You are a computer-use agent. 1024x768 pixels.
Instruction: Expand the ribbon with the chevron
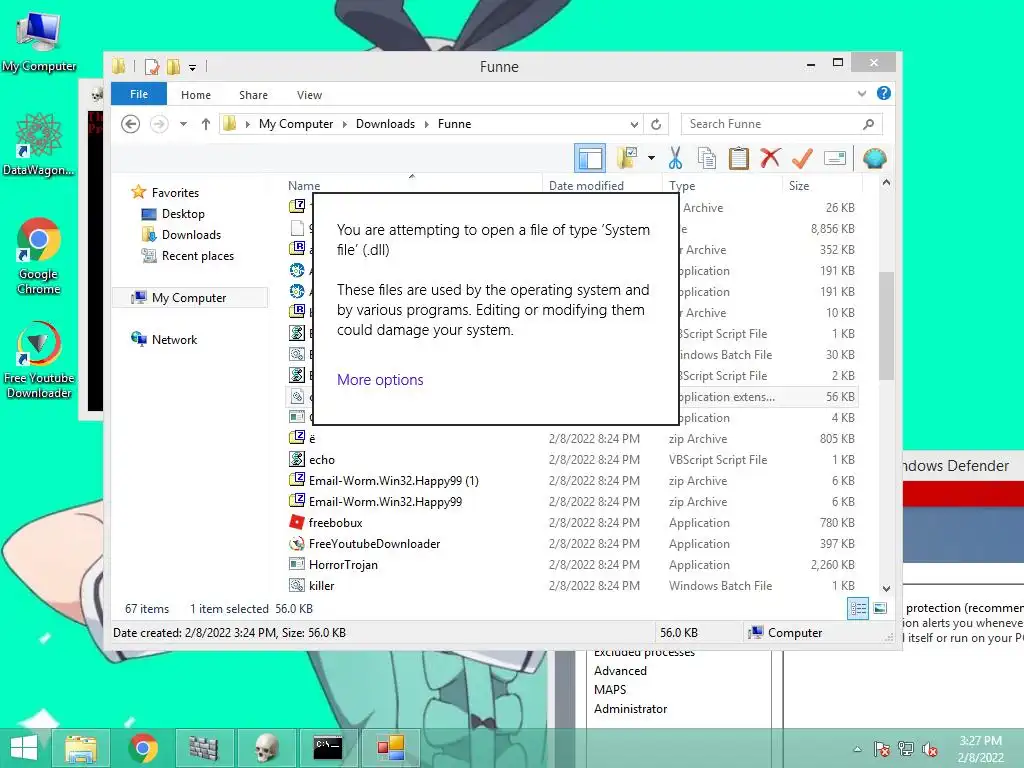(x=862, y=93)
